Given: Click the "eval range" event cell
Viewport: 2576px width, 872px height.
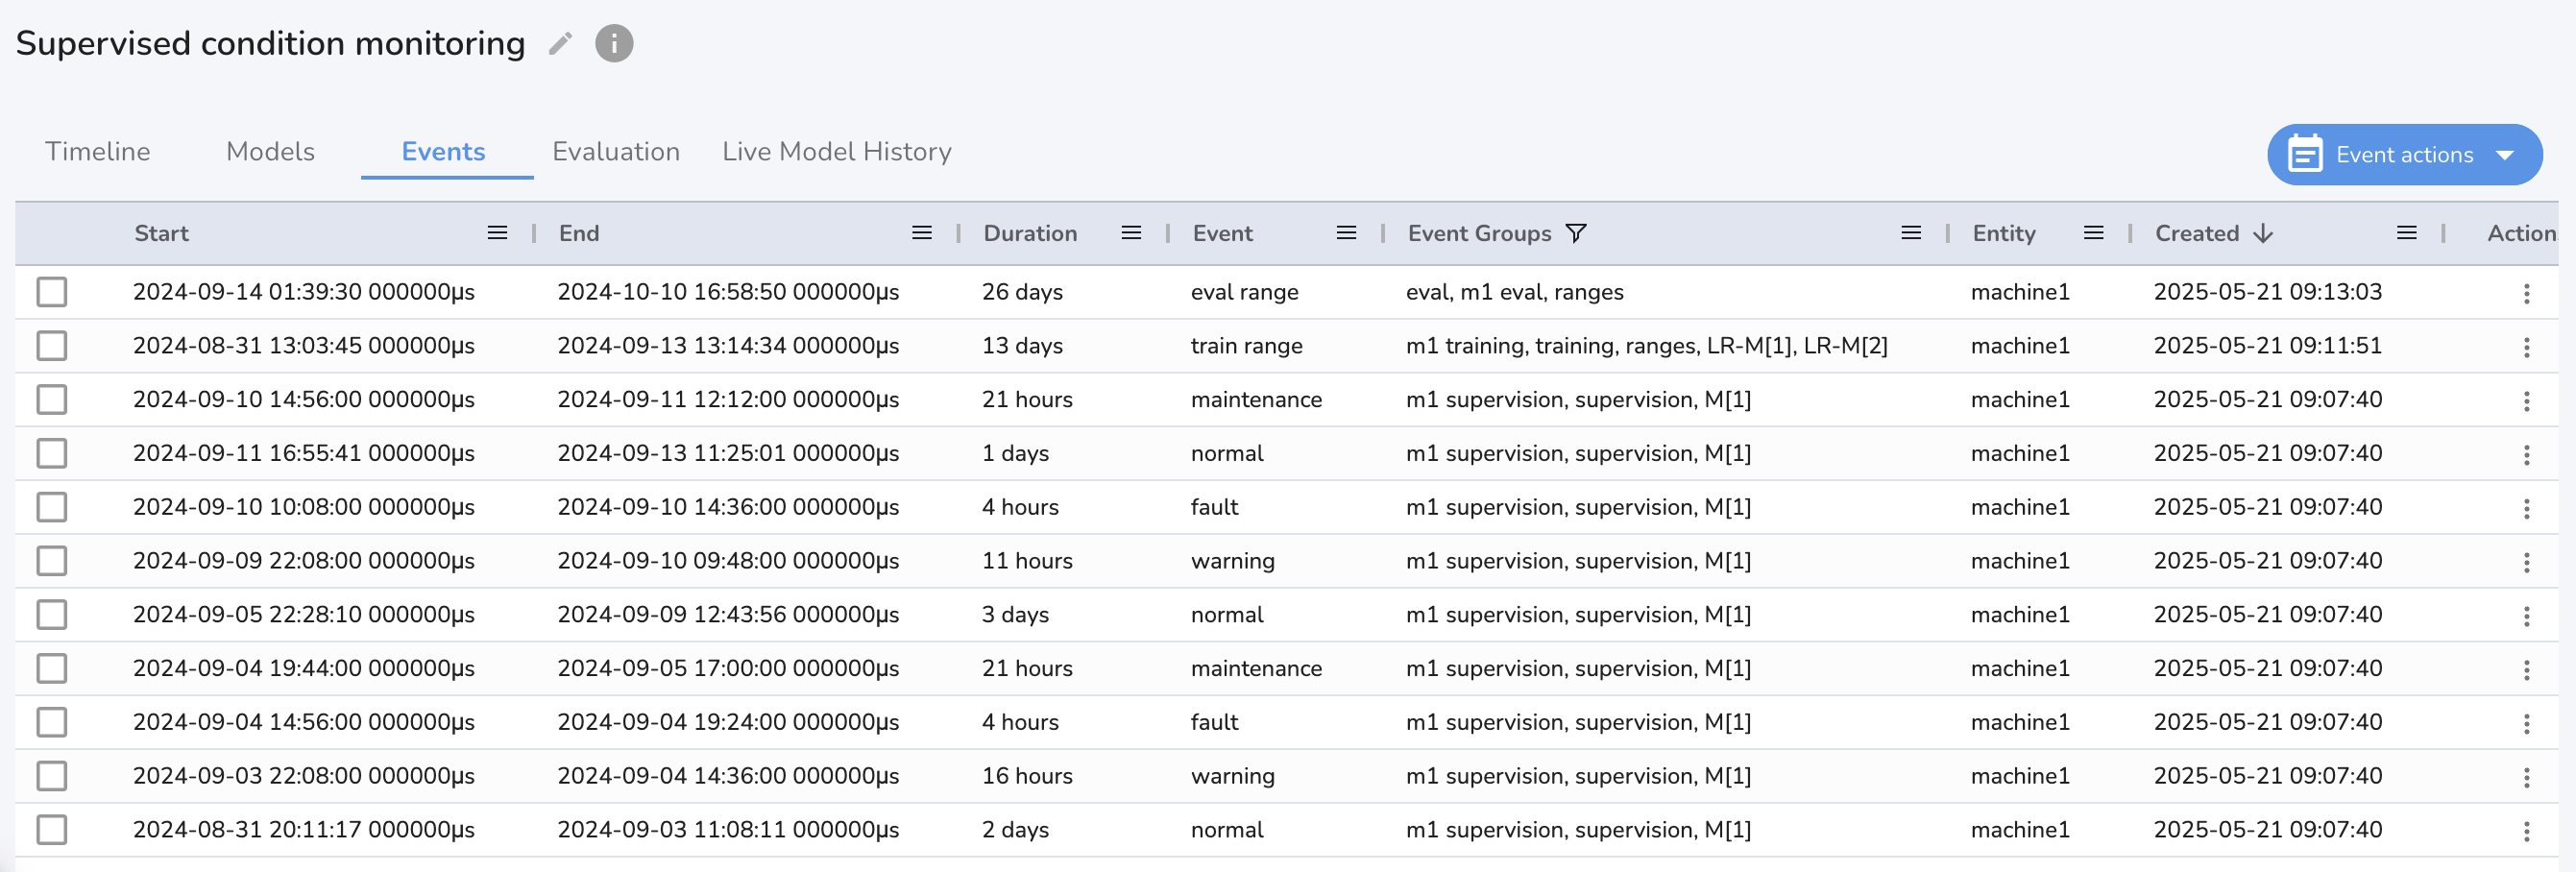Looking at the screenshot, I should [1244, 292].
